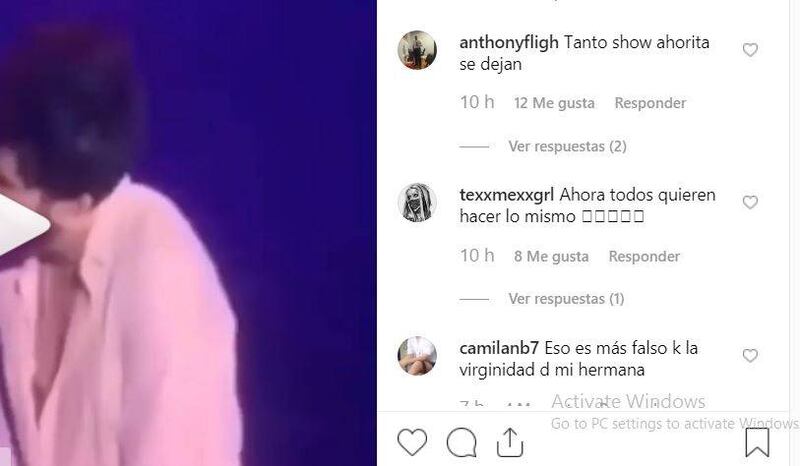Like the post with the heart icon
This screenshot has width=800, height=466.
tap(412, 442)
